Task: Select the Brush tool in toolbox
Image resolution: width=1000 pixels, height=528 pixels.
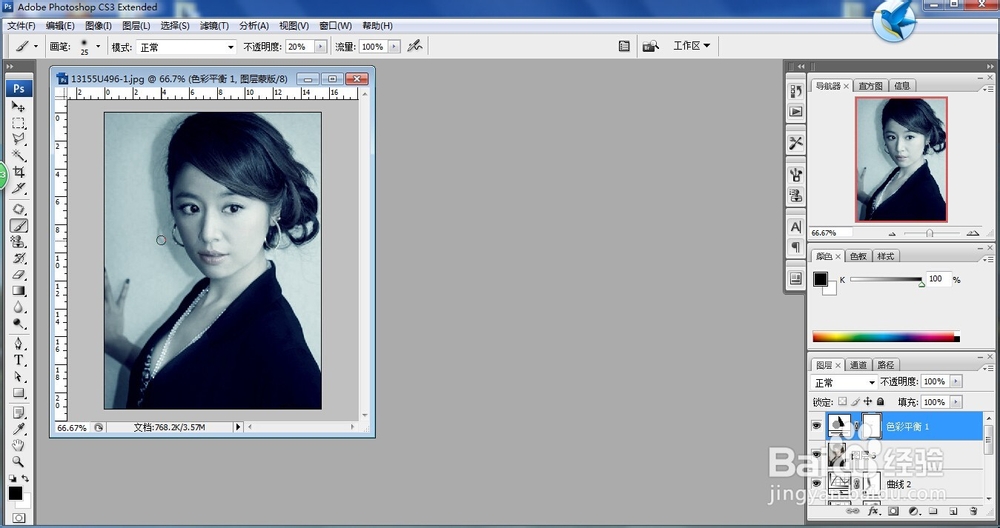Action: click(18, 226)
